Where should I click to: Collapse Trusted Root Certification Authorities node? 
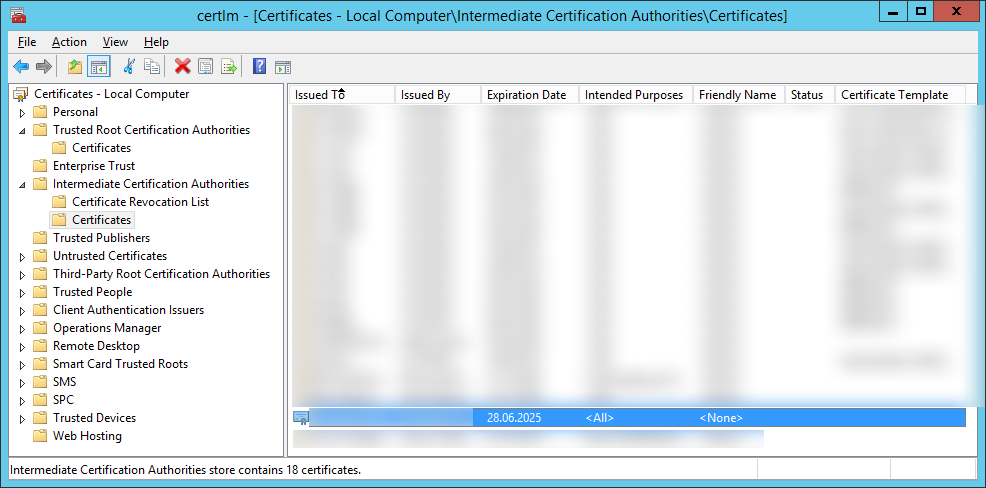(x=22, y=130)
